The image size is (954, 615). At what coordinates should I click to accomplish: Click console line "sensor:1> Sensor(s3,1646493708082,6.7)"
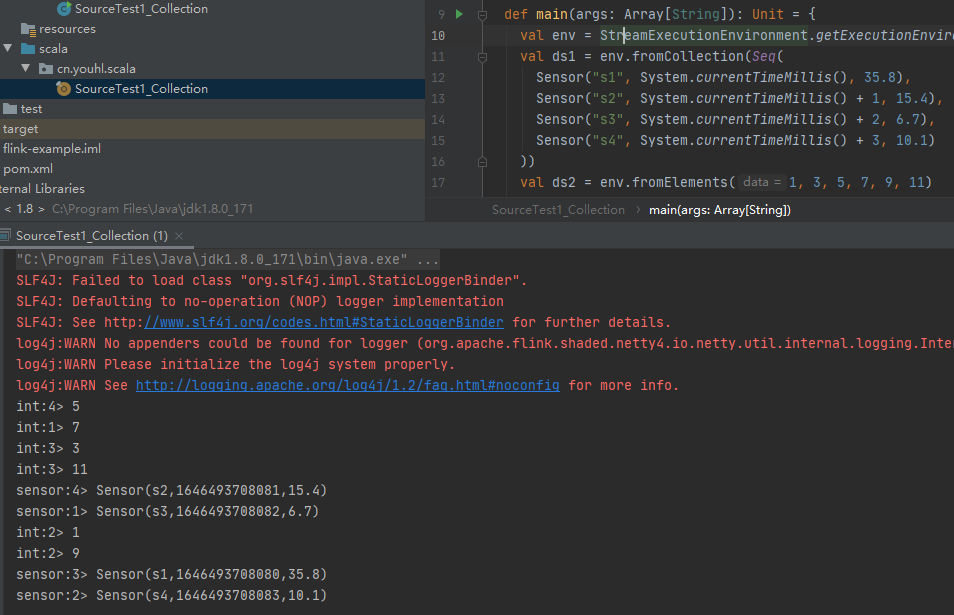click(168, 512)
